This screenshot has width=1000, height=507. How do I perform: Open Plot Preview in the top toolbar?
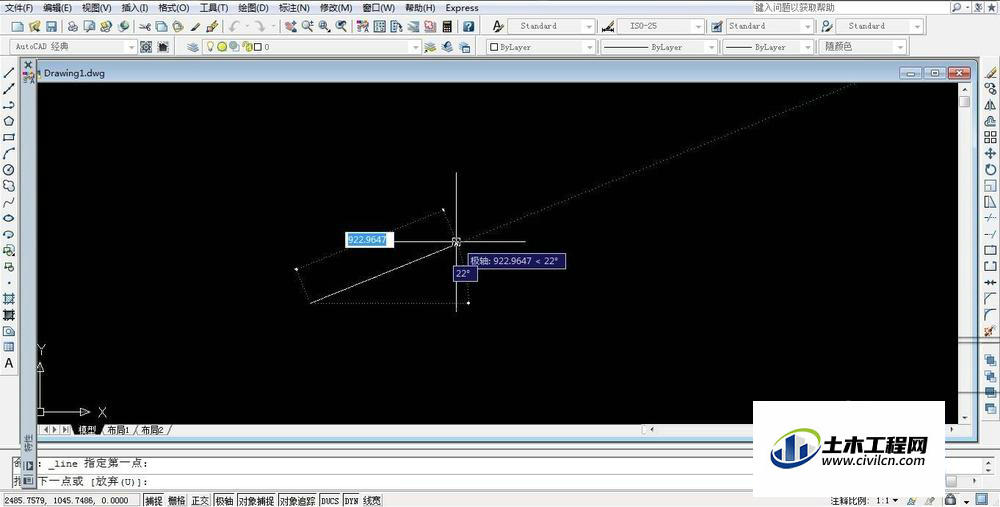click(x=89, y=26)
